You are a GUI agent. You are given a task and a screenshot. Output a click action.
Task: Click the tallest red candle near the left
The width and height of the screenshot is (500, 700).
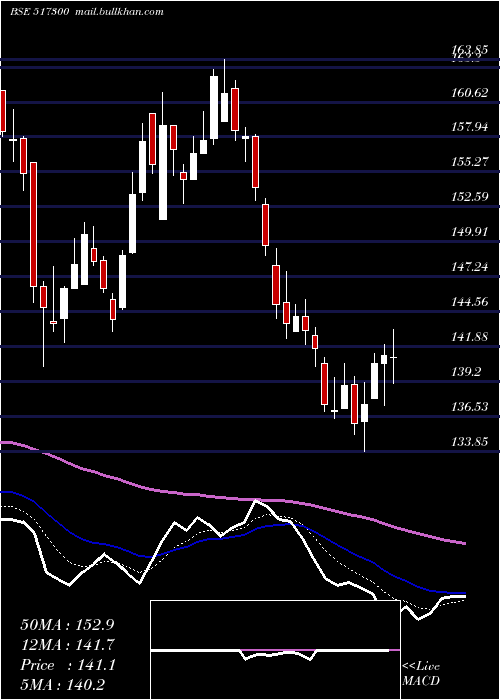coord(33,225)
